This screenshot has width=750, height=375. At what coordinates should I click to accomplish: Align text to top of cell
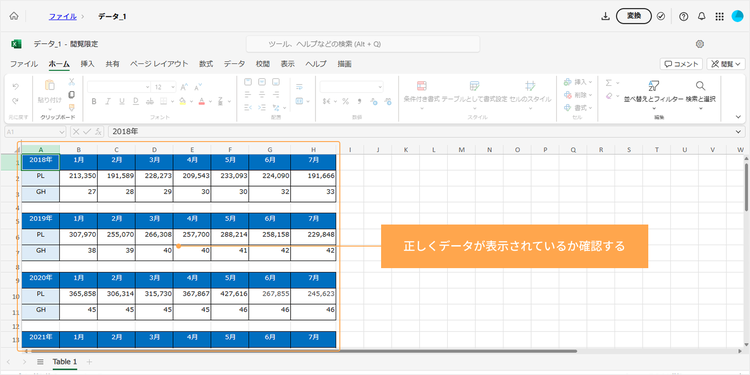click(248, 82)
